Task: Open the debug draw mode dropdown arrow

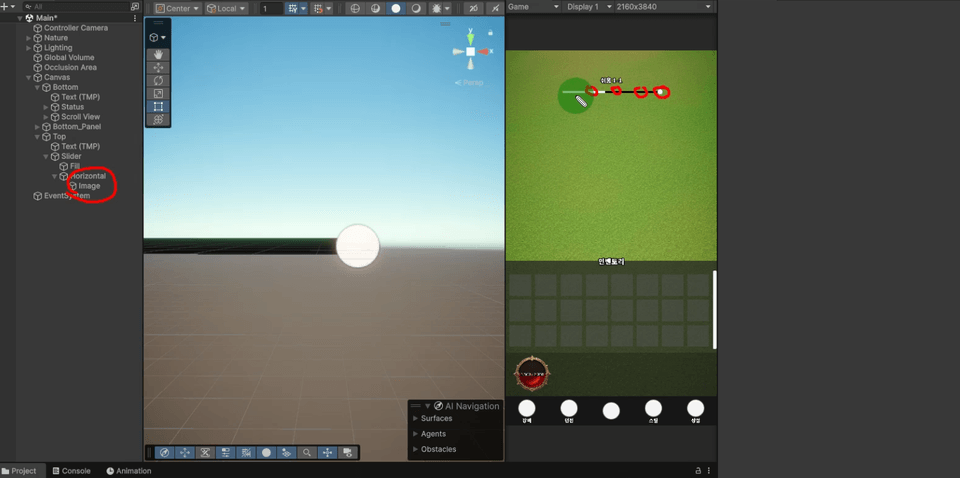Action: [448, 9]
